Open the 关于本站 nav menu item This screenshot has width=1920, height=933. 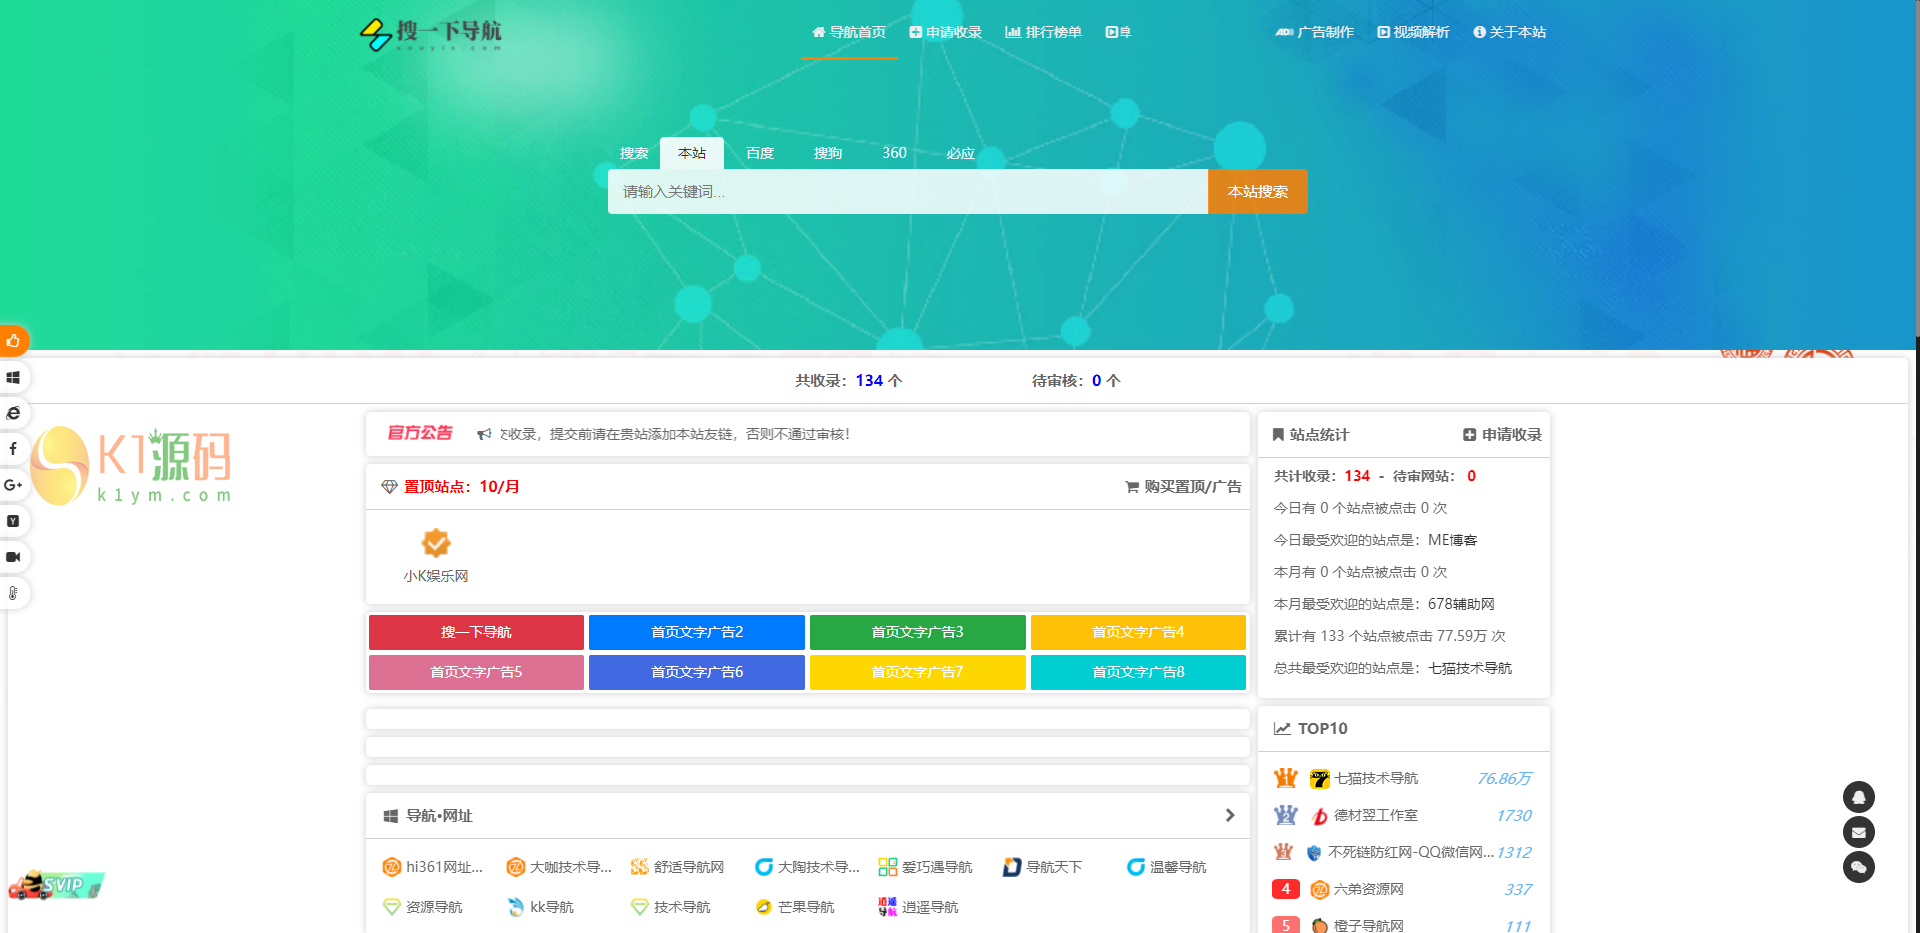(x=1510, y=32)
